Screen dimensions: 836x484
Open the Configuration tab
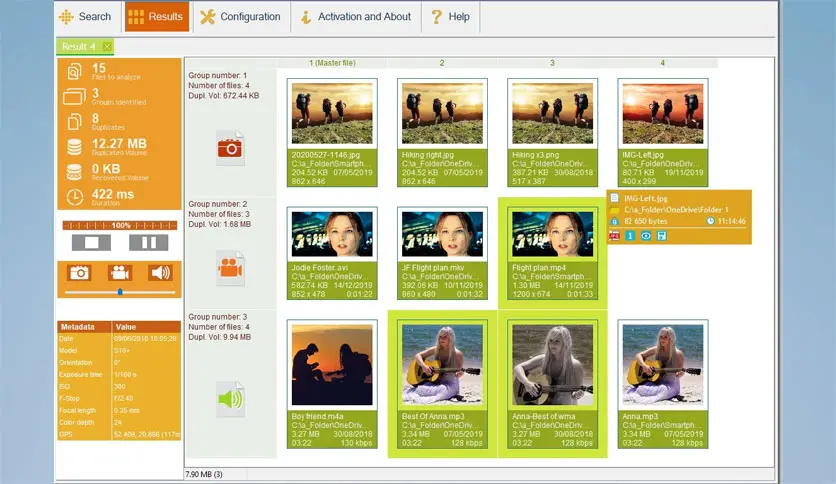click(x=240, y=17)
